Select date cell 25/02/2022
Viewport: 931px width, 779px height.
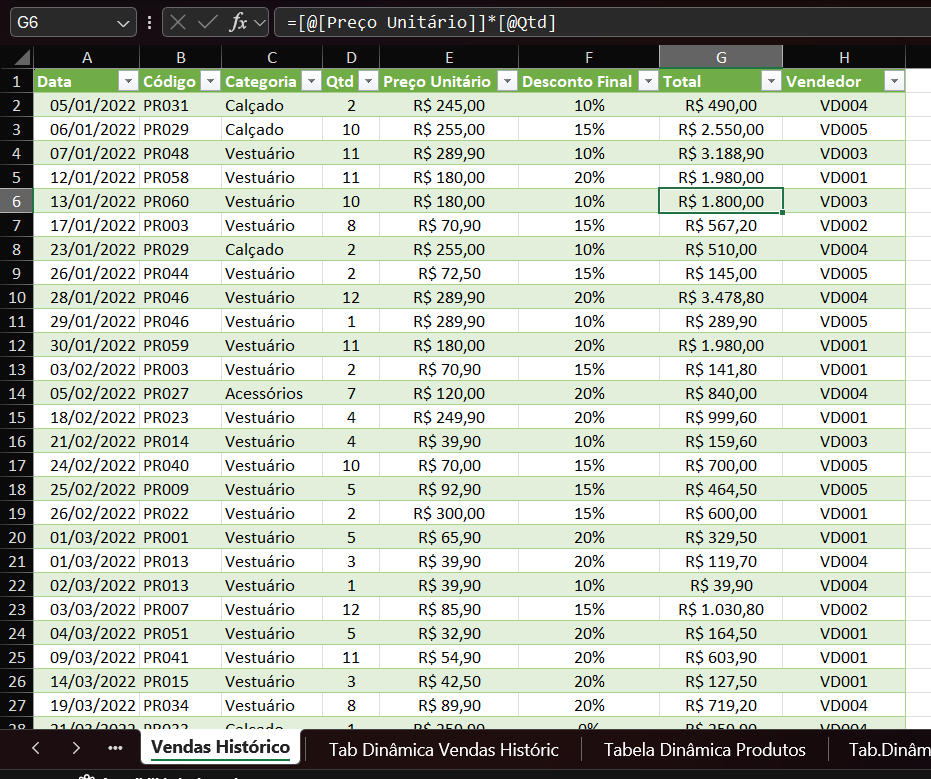click(87, 489)
